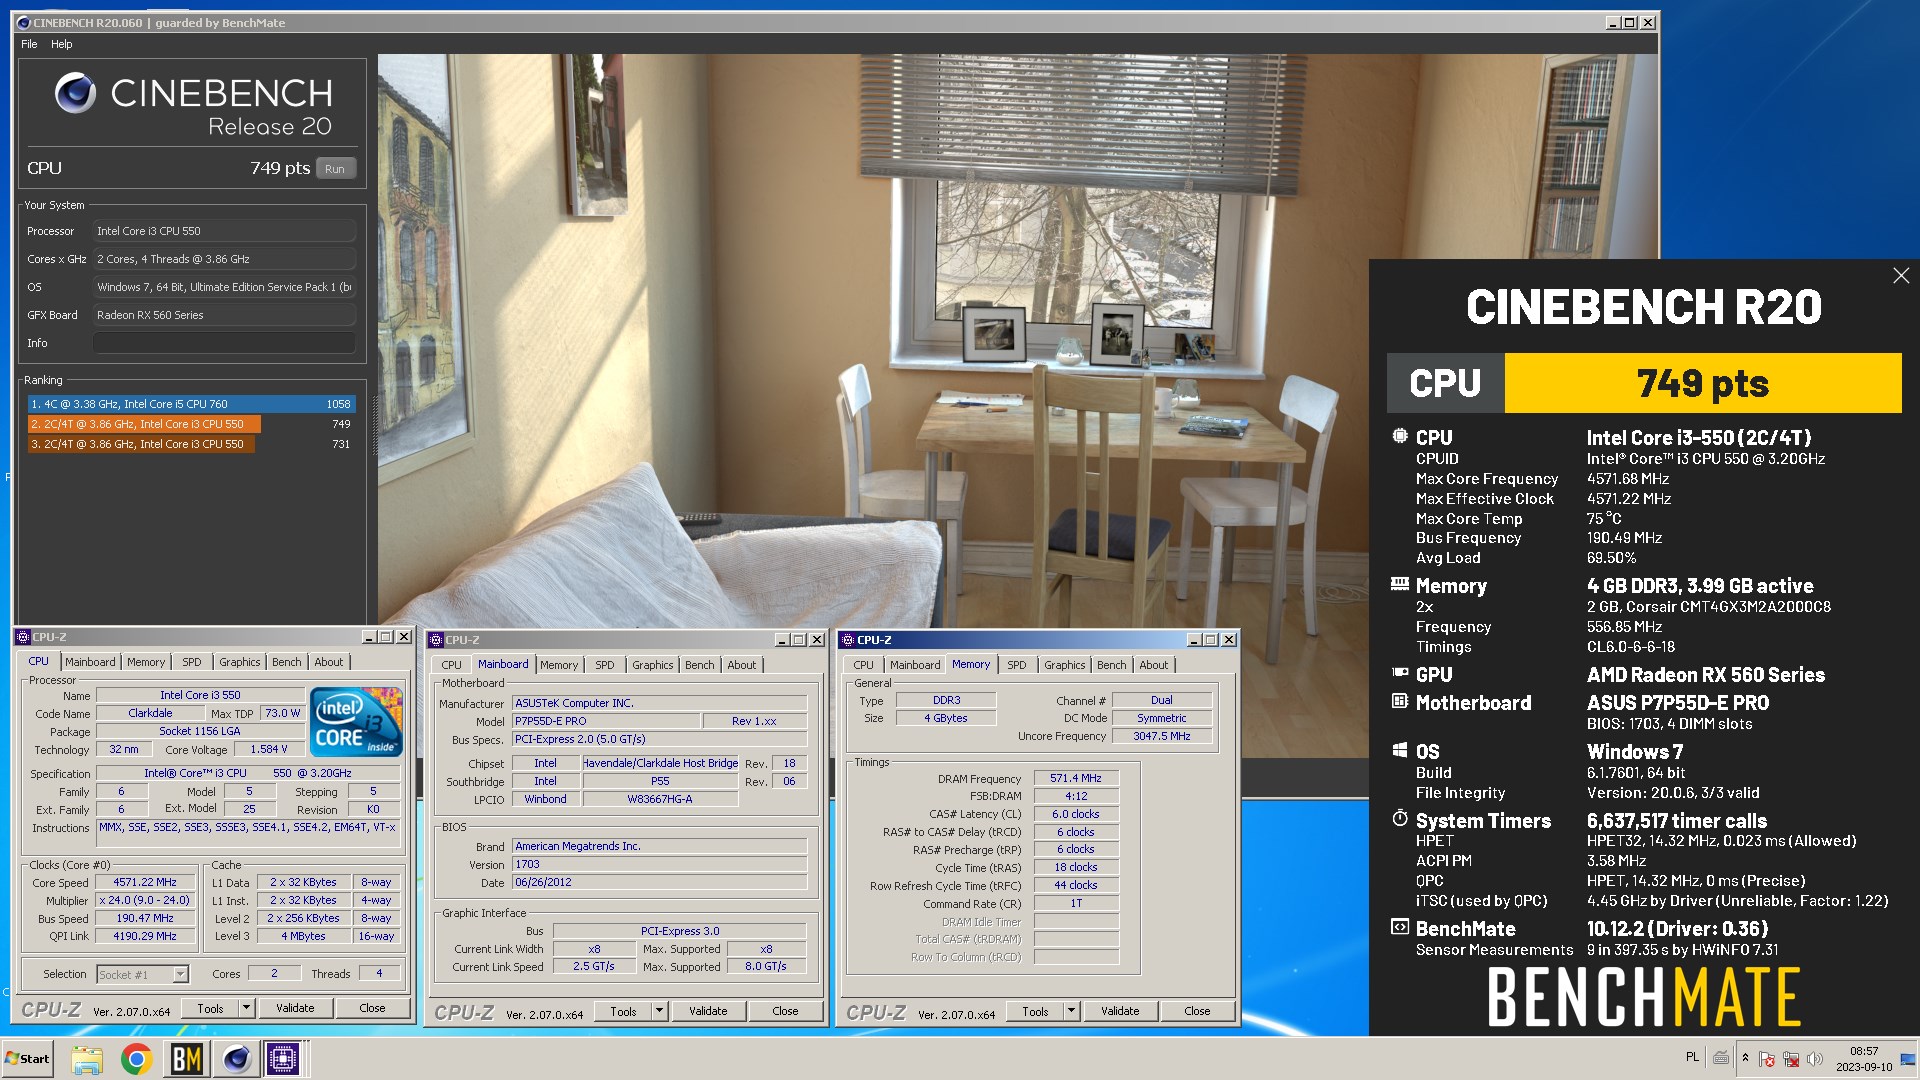Click the Info input field
Image resolution: width=1920 pixels, height=1080 pixels.
point(224,343)
